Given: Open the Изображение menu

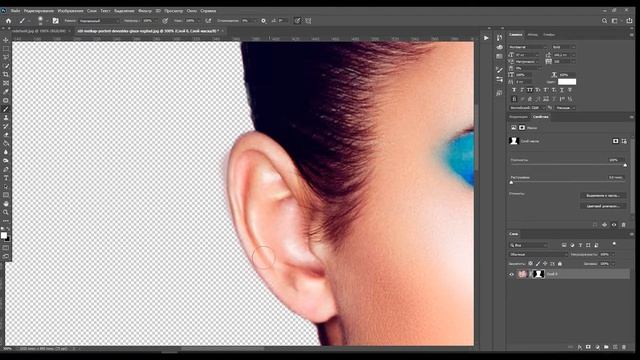Looking at the screenshot, I should click(70, 11).
